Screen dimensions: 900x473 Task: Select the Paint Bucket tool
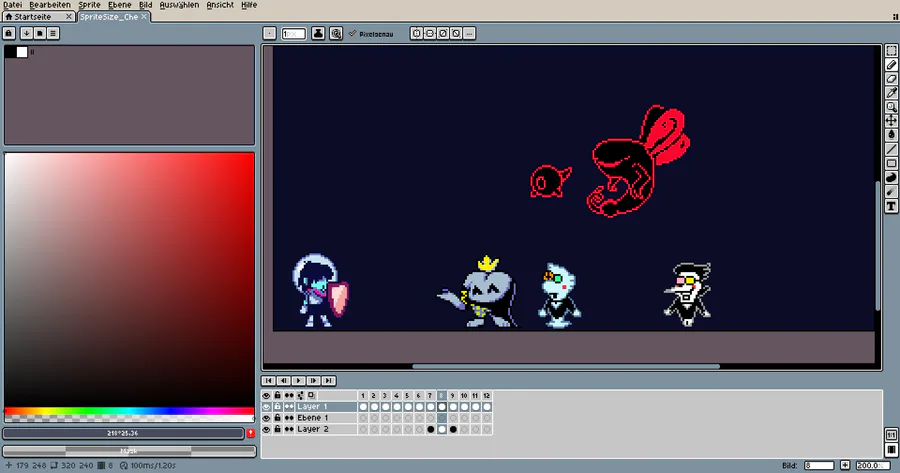(891, 134)
